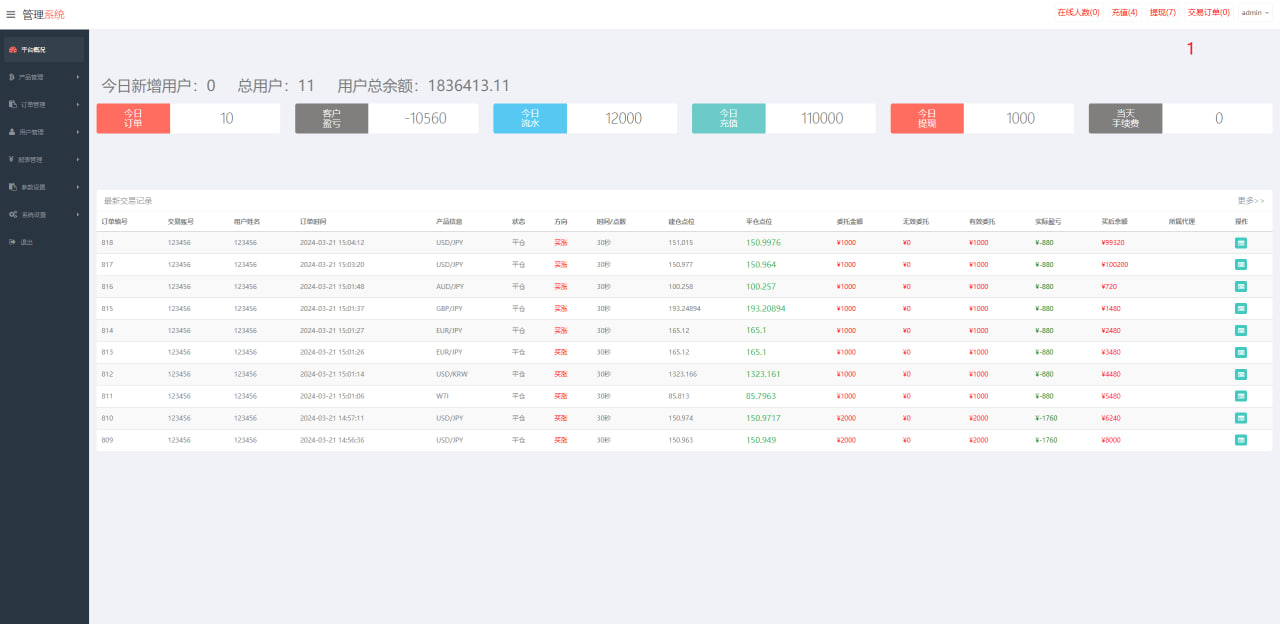Open action icon for order 817
This screenshot has width=1280, height=624.
(1241, 265)
